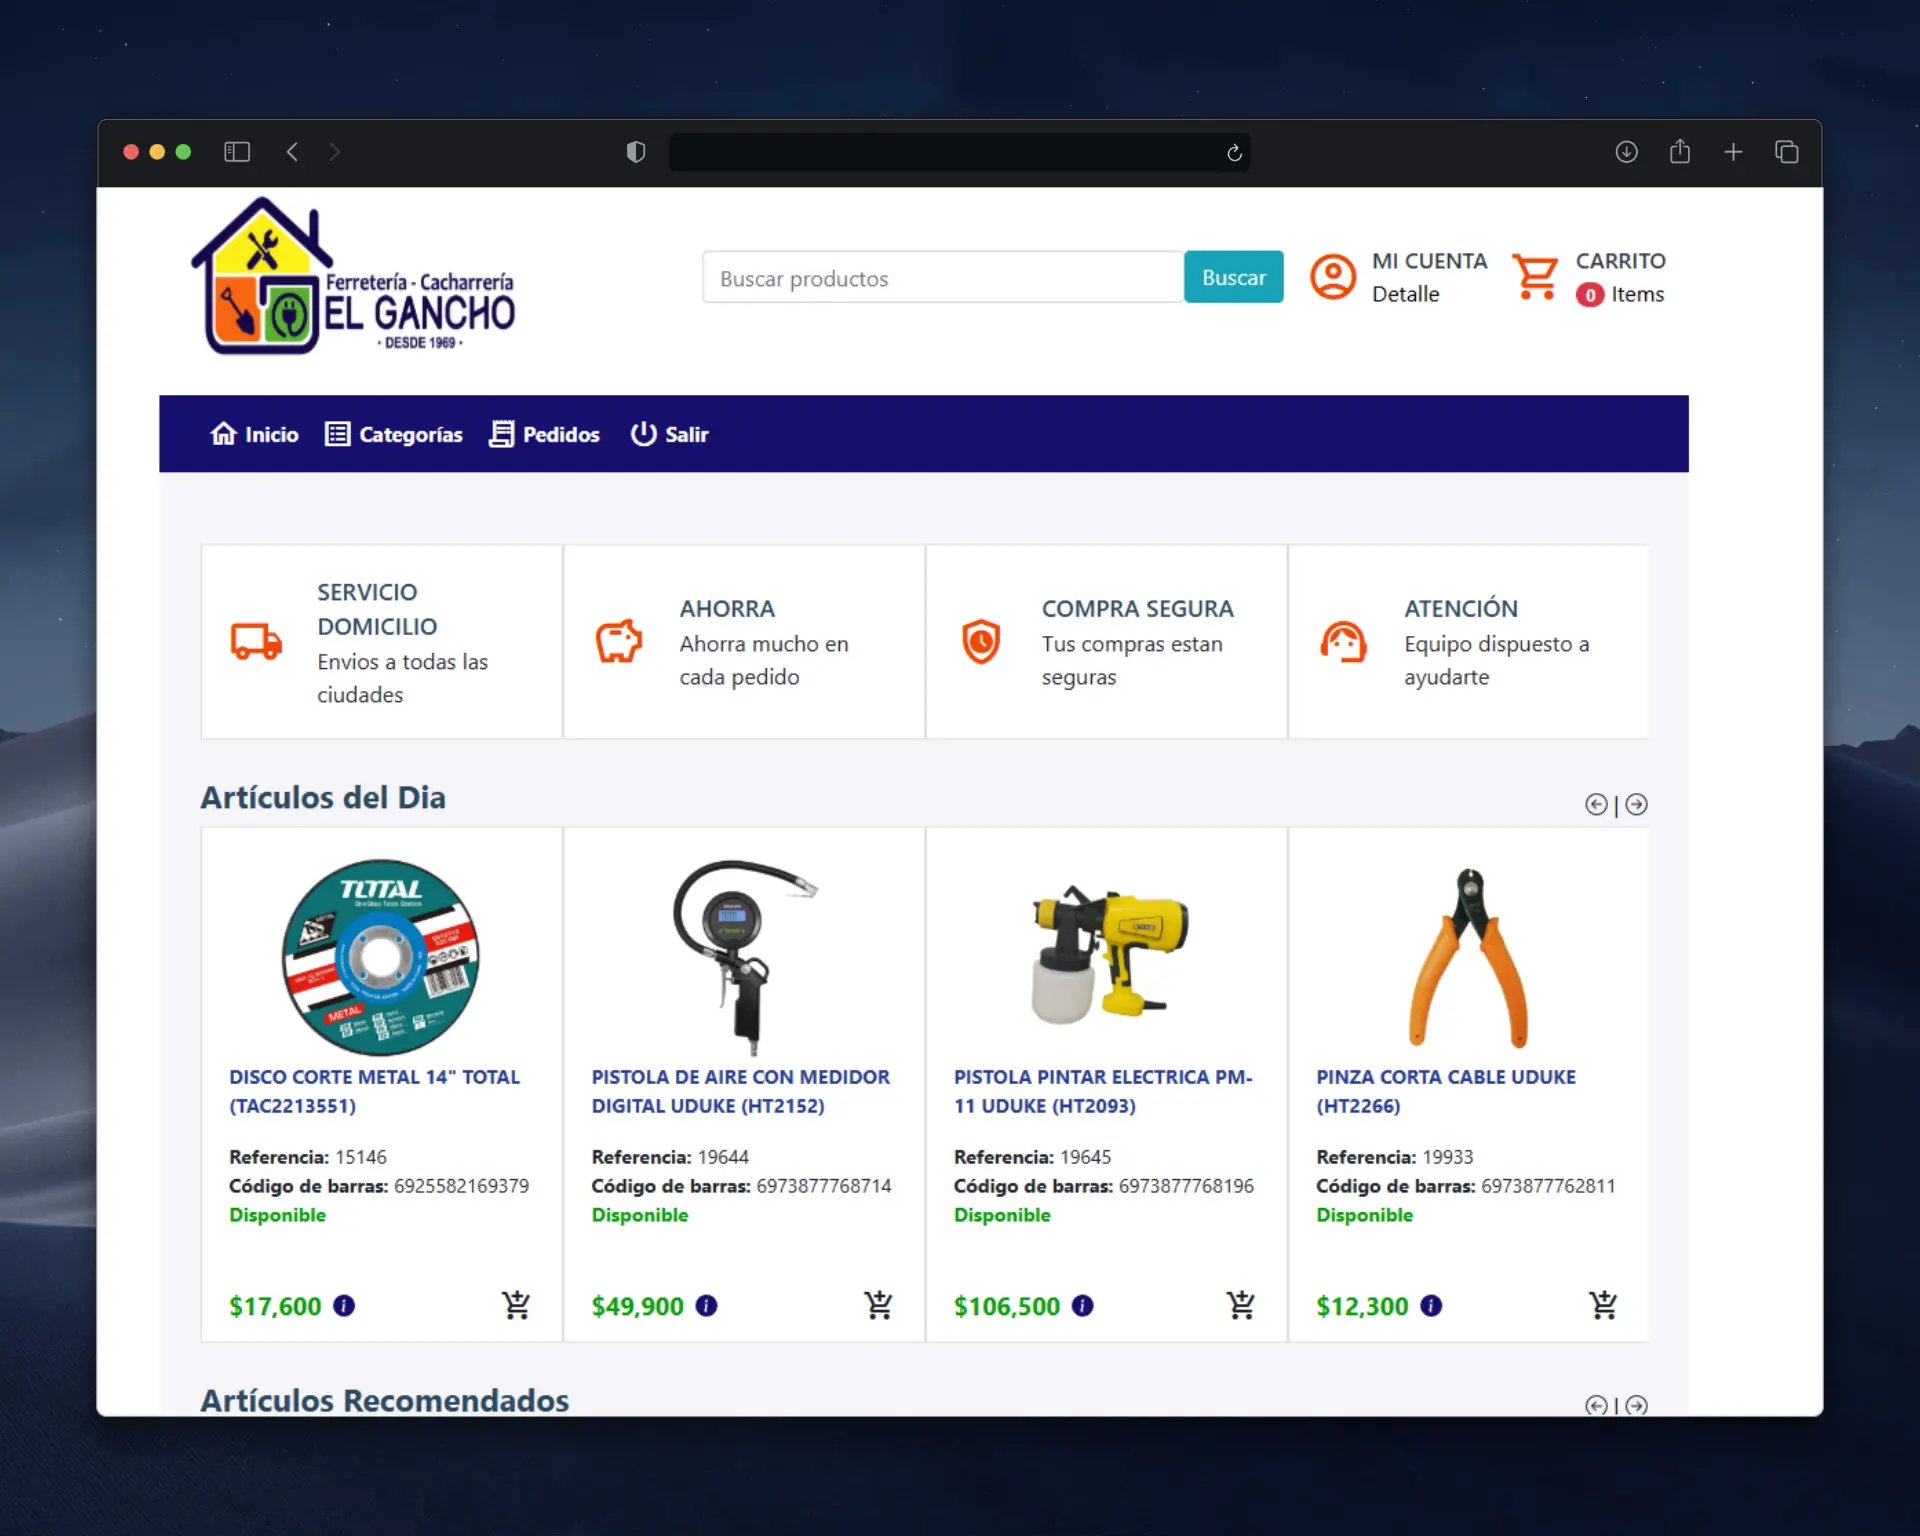Add PISTOLA PINTAR ELECTRICA to cart
This screenshot has width=1920, height=1536.
pyautogui.click(x=1240, y=1305)
